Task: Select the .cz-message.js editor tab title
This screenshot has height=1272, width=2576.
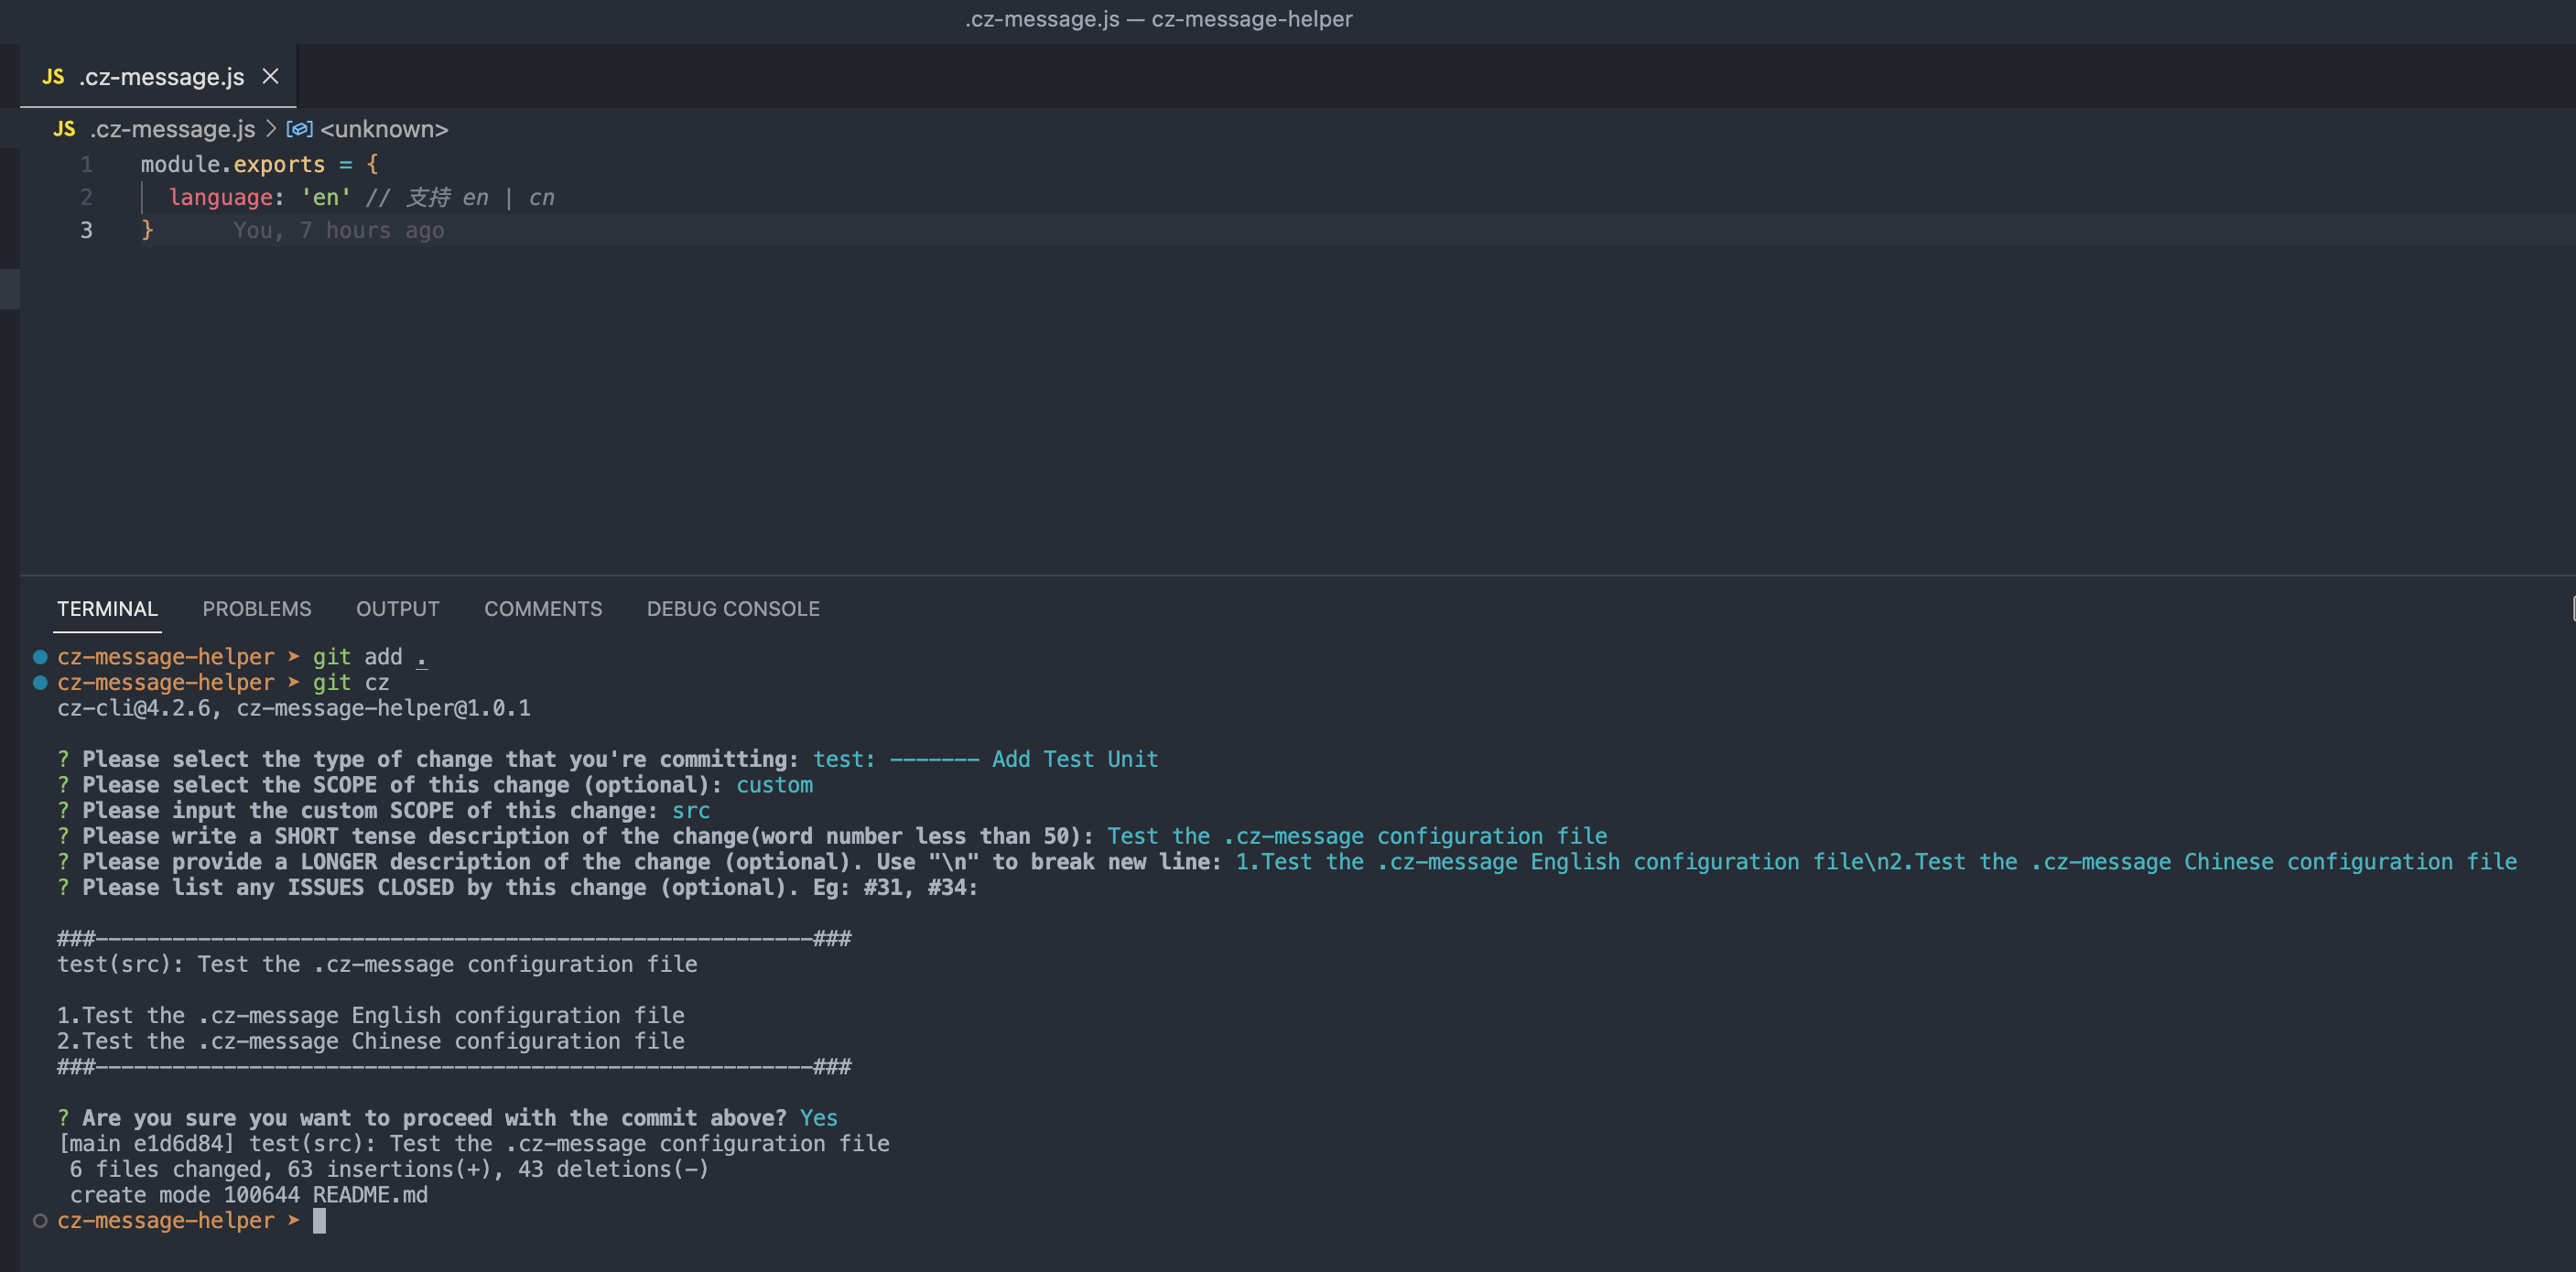Action: coord(161,77)
